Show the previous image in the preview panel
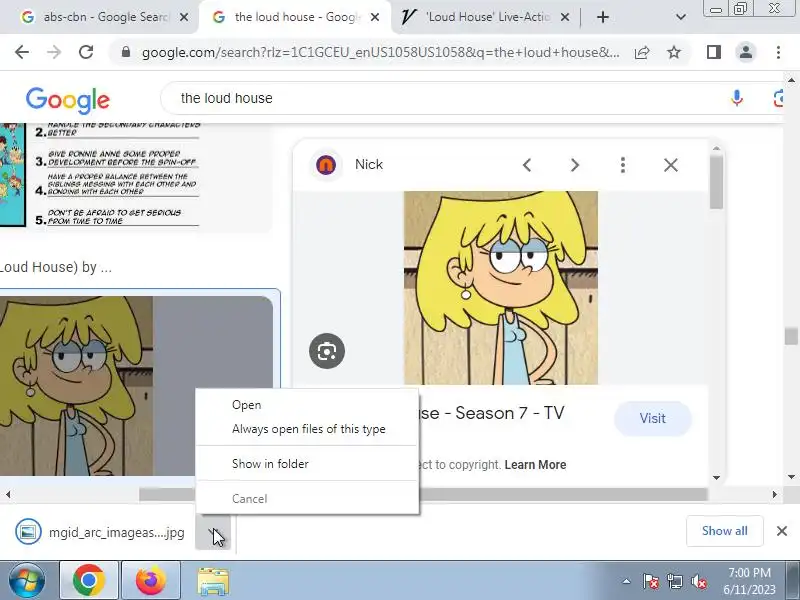The height and width of the screenshot is (600, 800). click(527, 165)
